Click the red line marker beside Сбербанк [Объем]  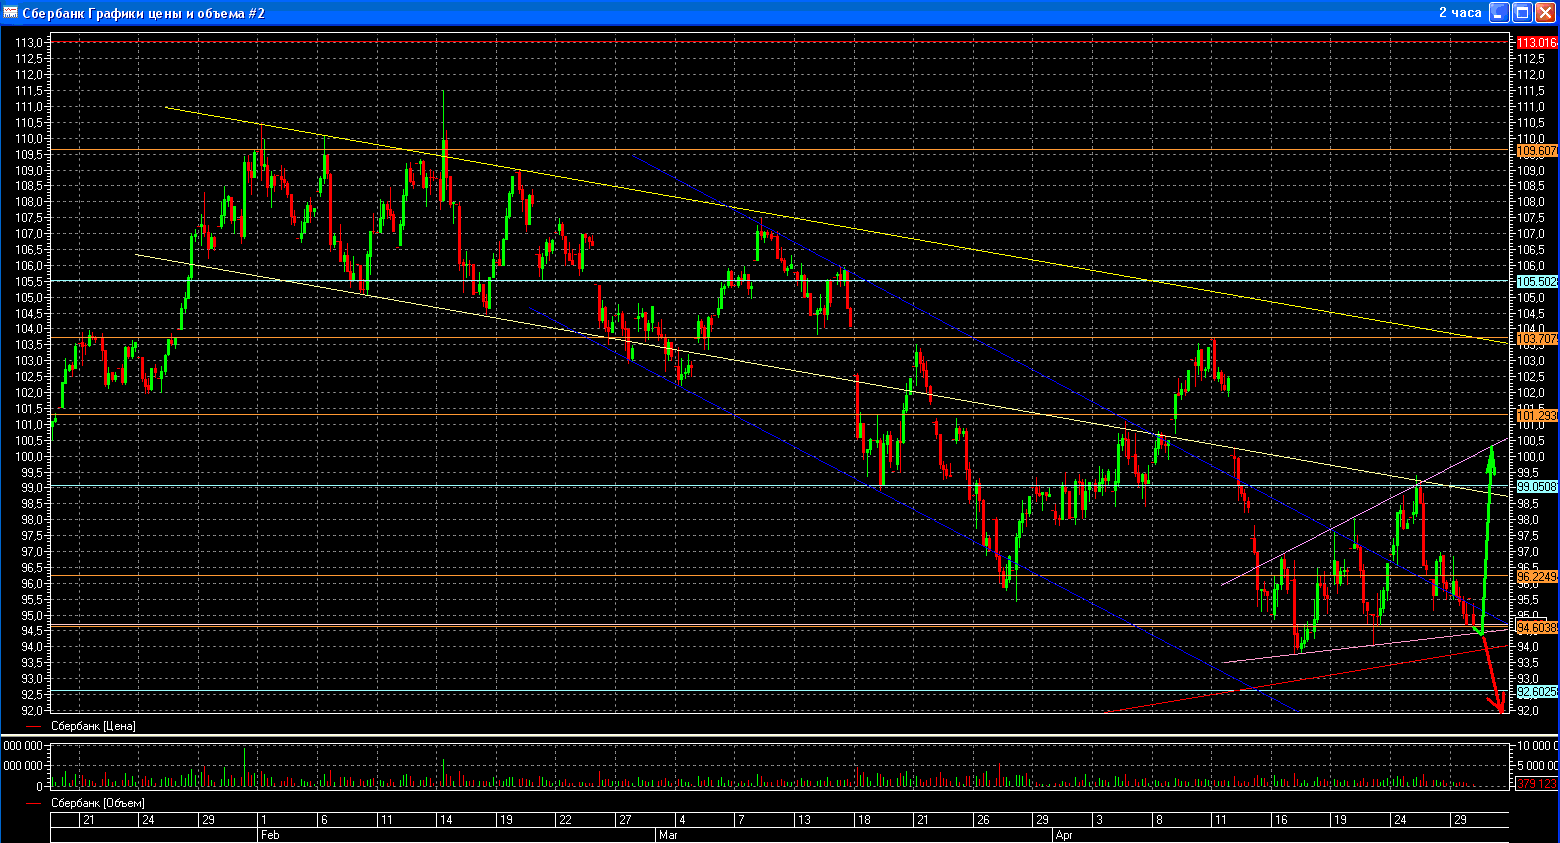tap(35, 804)
